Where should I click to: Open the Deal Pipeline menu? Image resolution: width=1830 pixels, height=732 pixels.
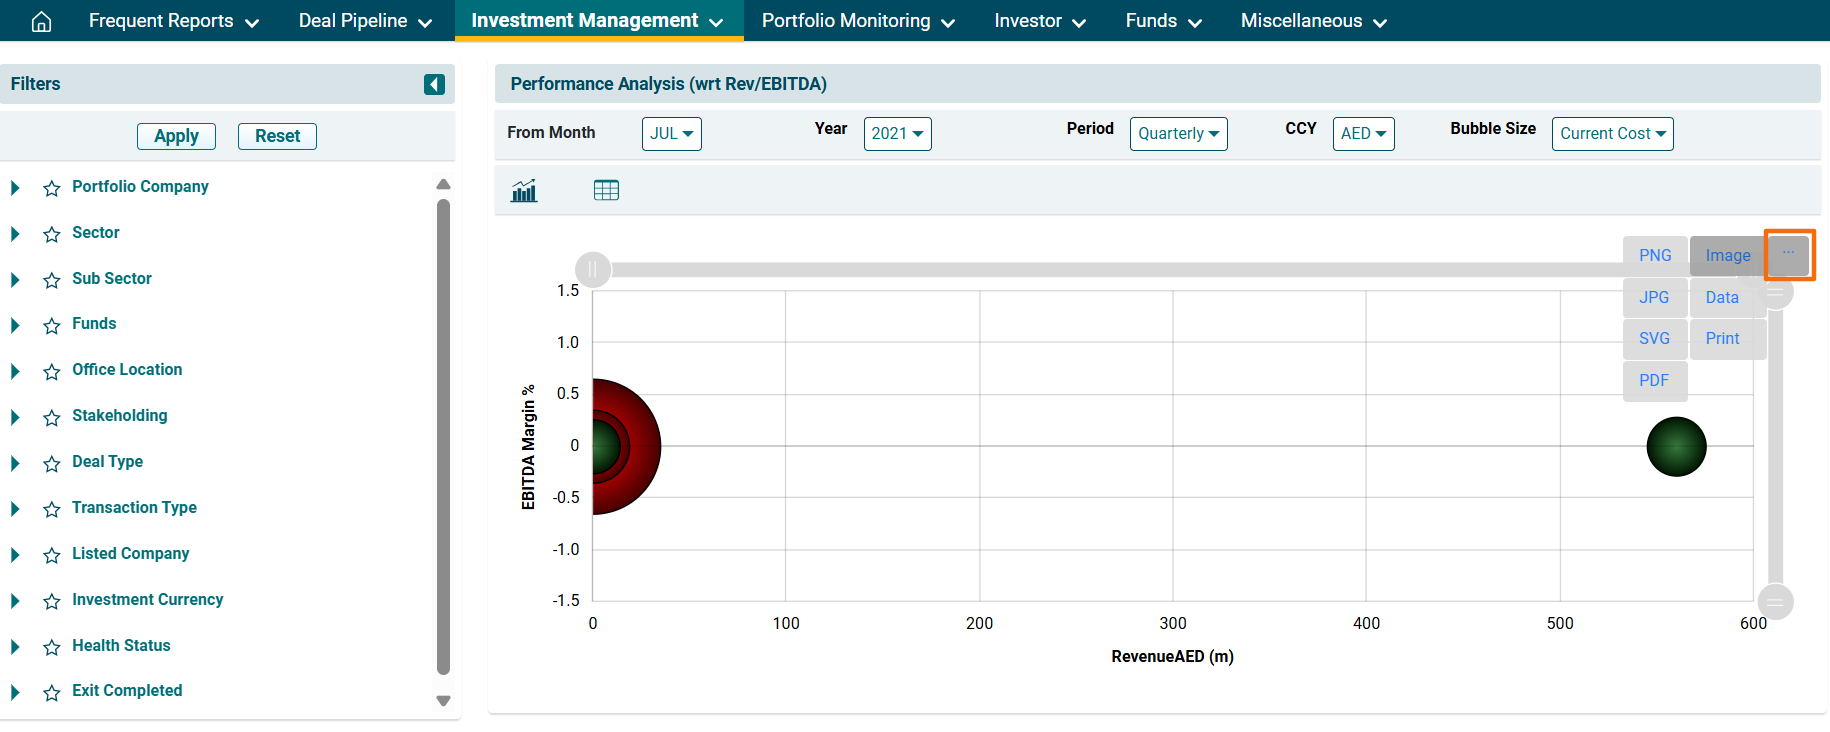point(365,21)
